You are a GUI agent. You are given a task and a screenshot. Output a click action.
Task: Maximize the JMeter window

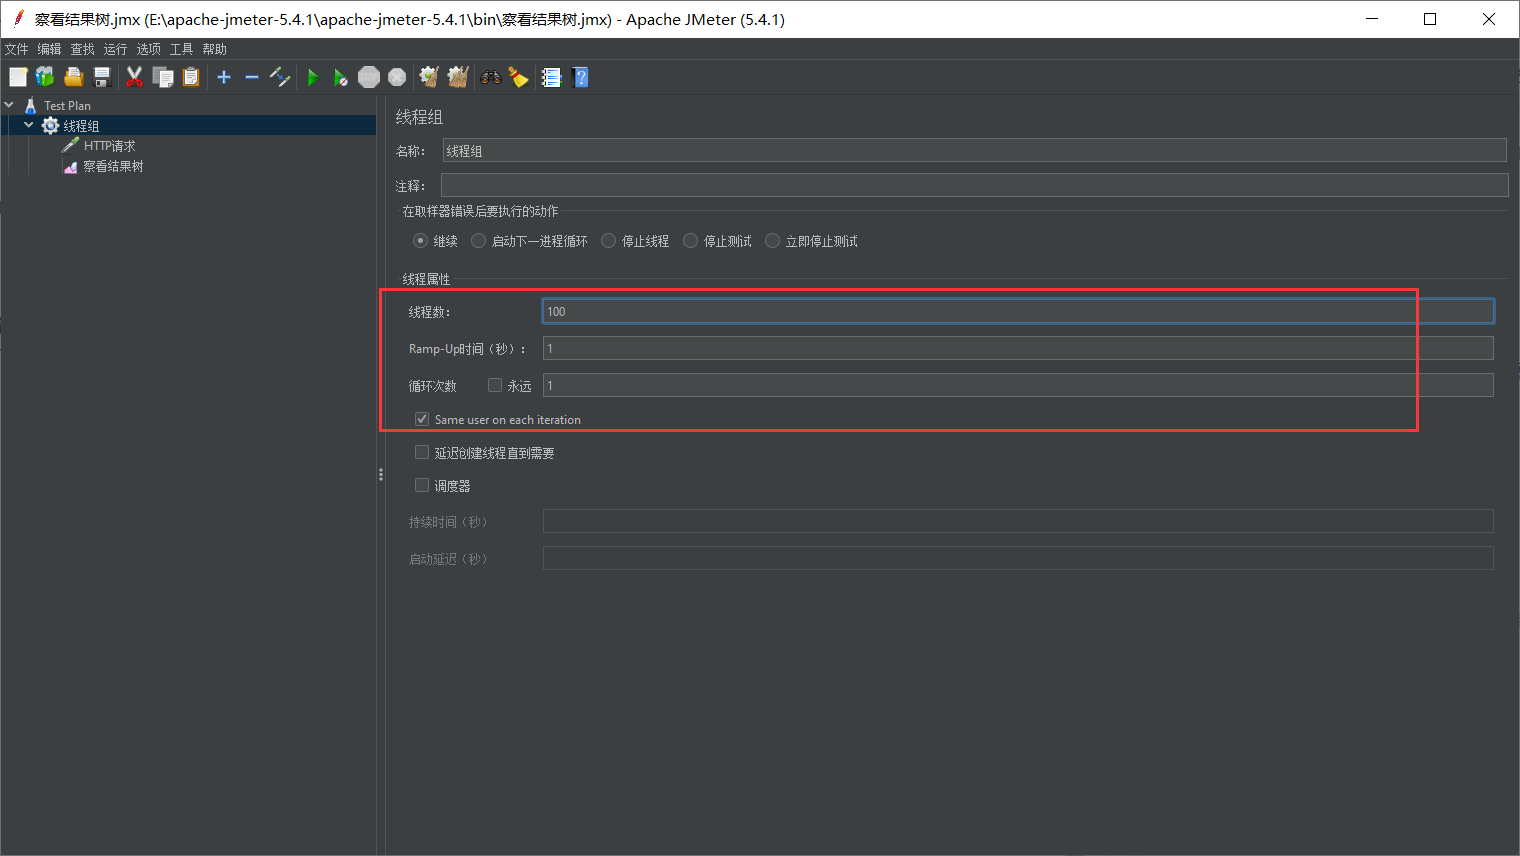[1430, 19]
